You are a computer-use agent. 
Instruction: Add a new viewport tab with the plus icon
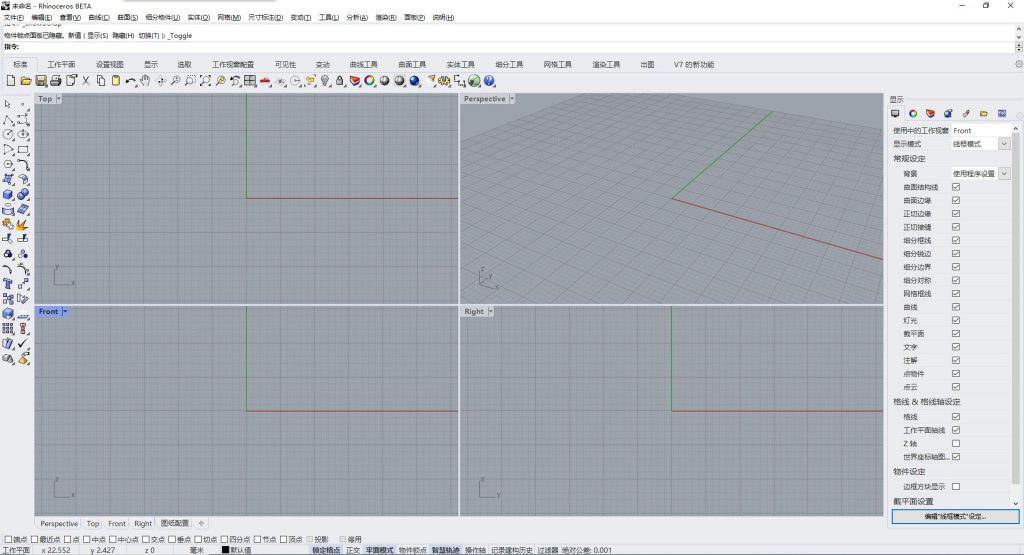pos(201,523)
